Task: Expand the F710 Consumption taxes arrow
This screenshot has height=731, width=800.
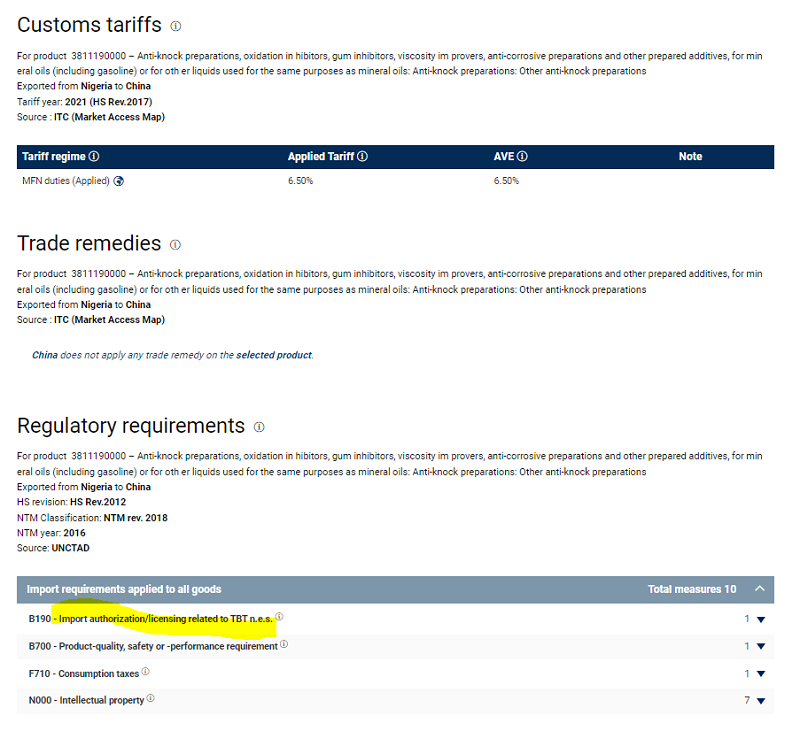Action: click(x=761, y=674)
